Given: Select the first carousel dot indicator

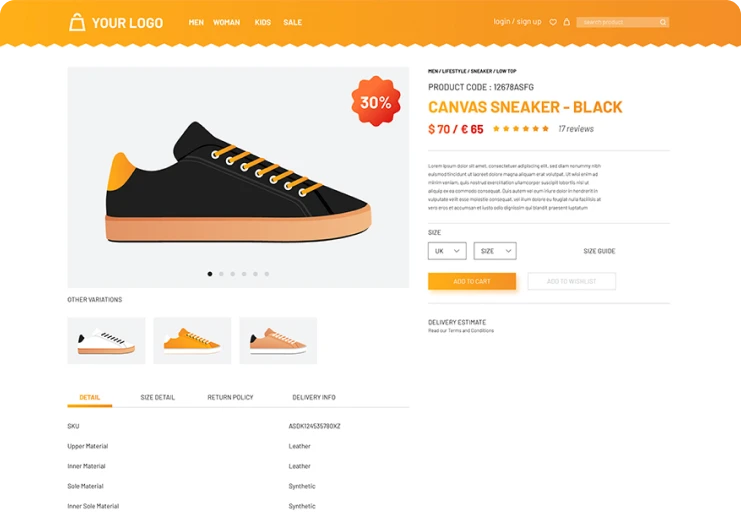Looking at the screenshot, I should 210,274.
